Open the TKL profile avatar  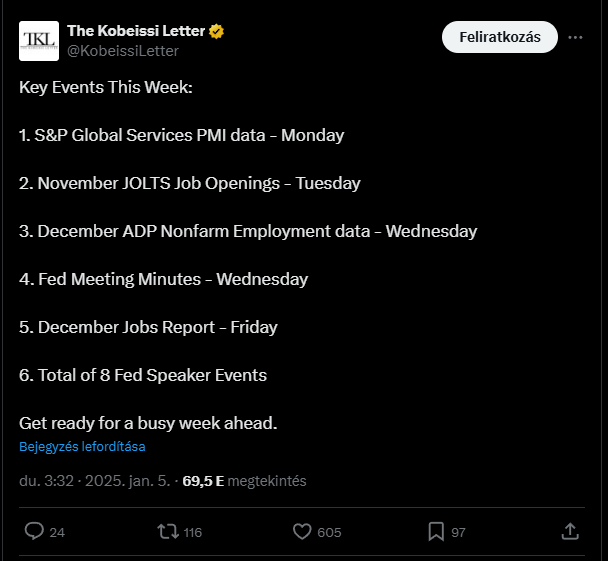39,41
